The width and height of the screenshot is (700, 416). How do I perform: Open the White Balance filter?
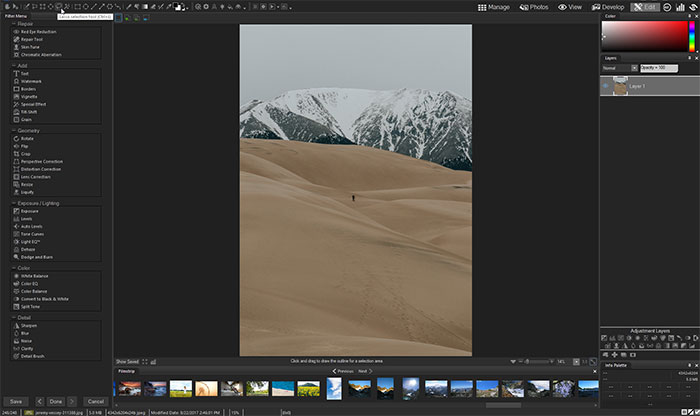(31, 276)
